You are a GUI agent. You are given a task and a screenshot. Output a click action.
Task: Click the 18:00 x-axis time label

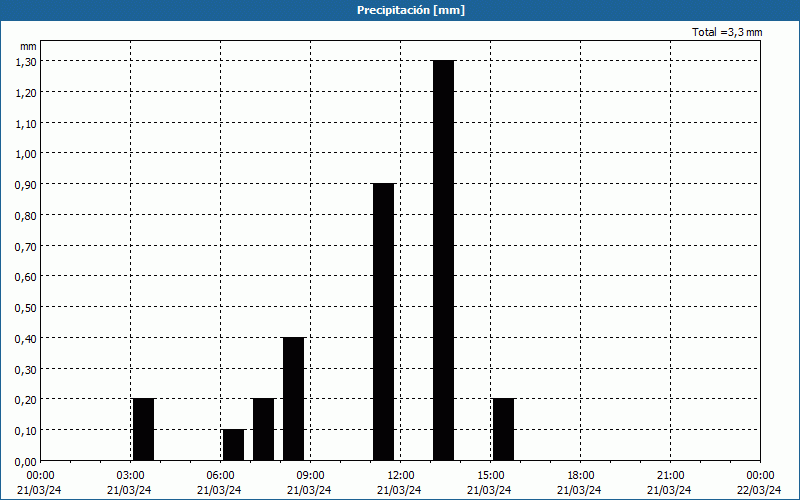point(580,476)
